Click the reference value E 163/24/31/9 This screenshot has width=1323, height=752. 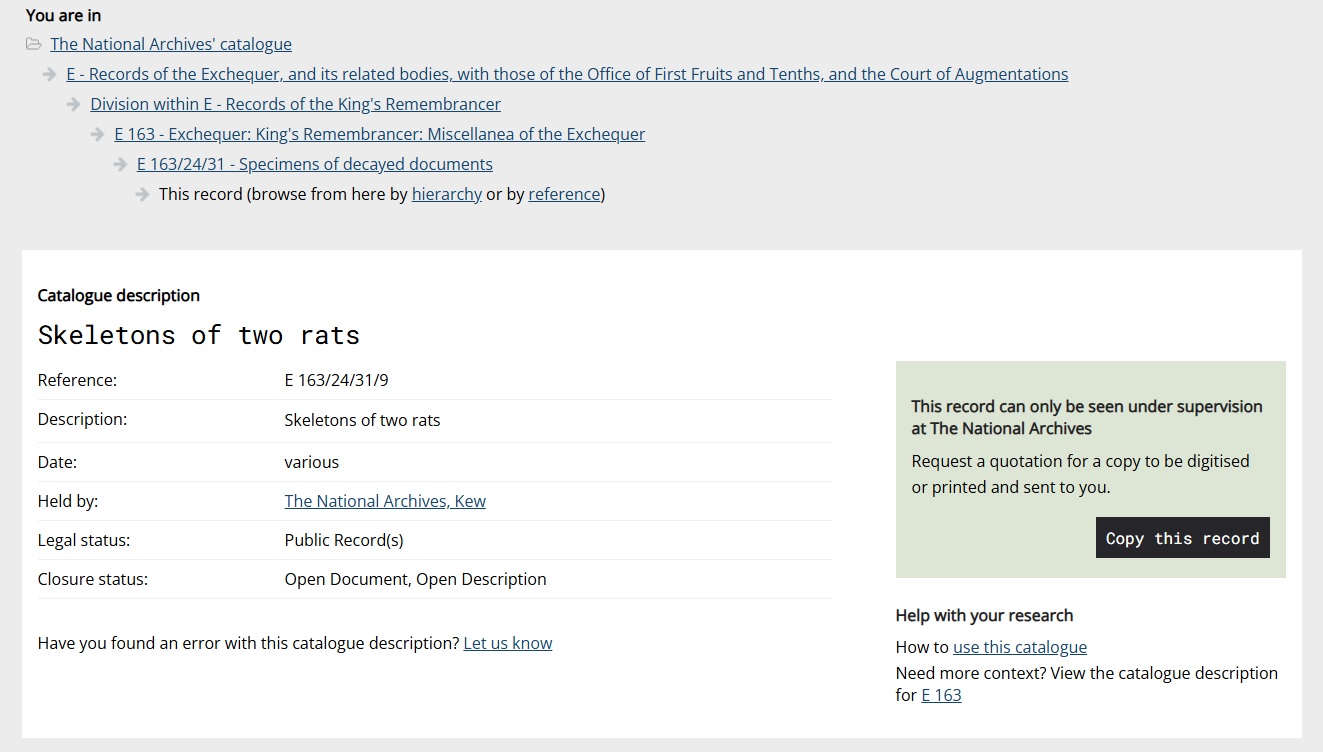(343, 380)
